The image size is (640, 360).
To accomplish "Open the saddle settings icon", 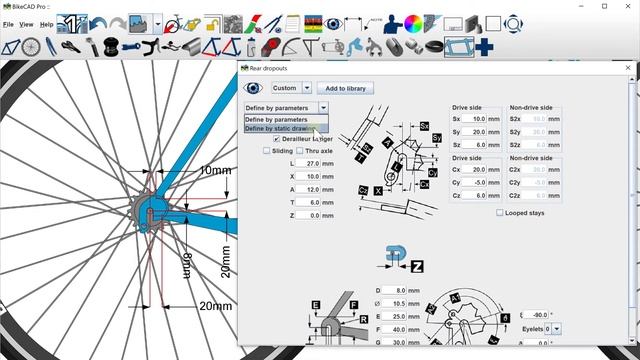I will pyautogui.click(x=71, y=47).
